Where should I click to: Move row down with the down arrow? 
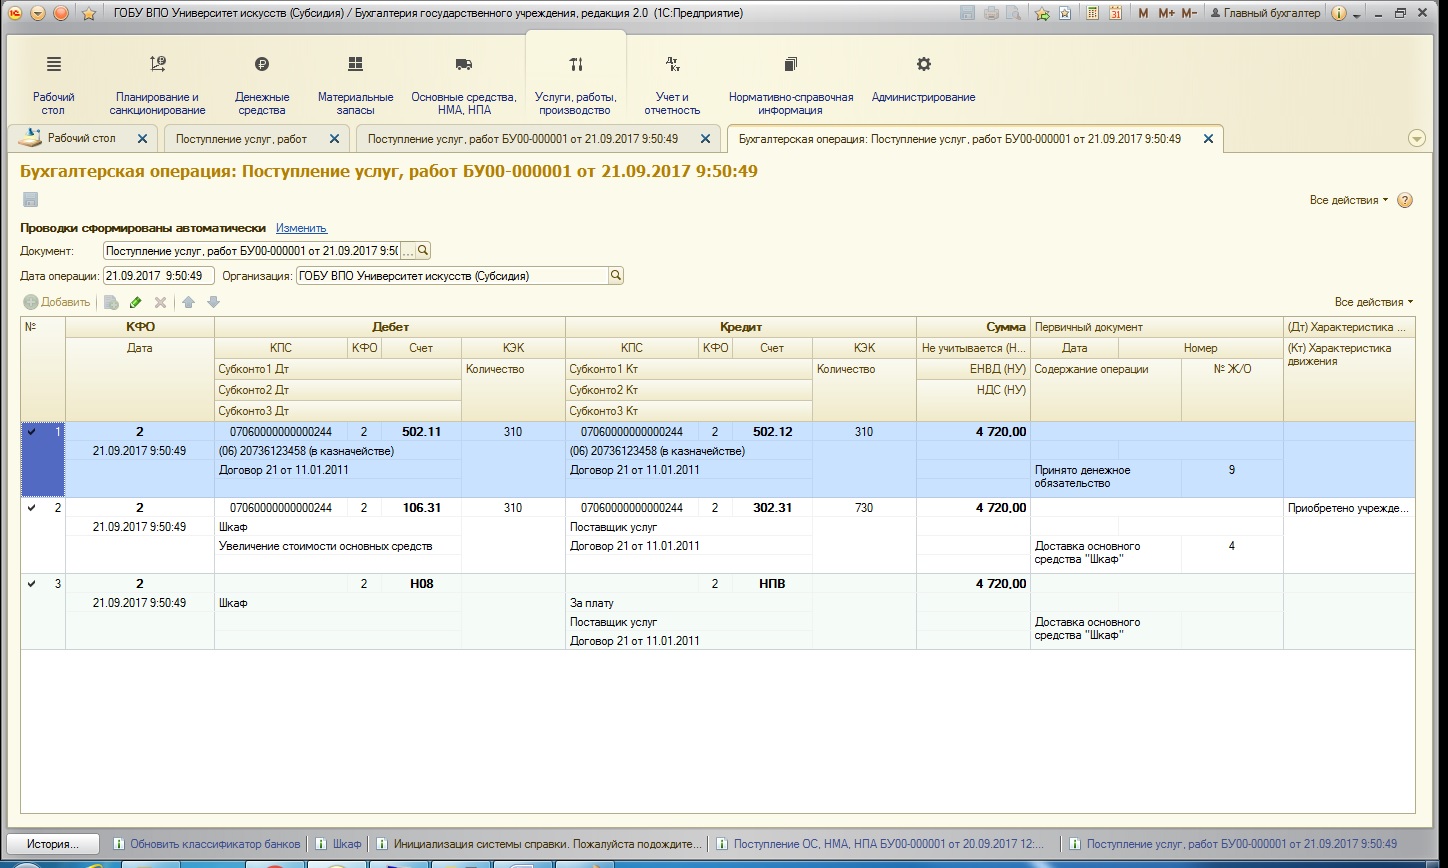click(x=213, y=302)
